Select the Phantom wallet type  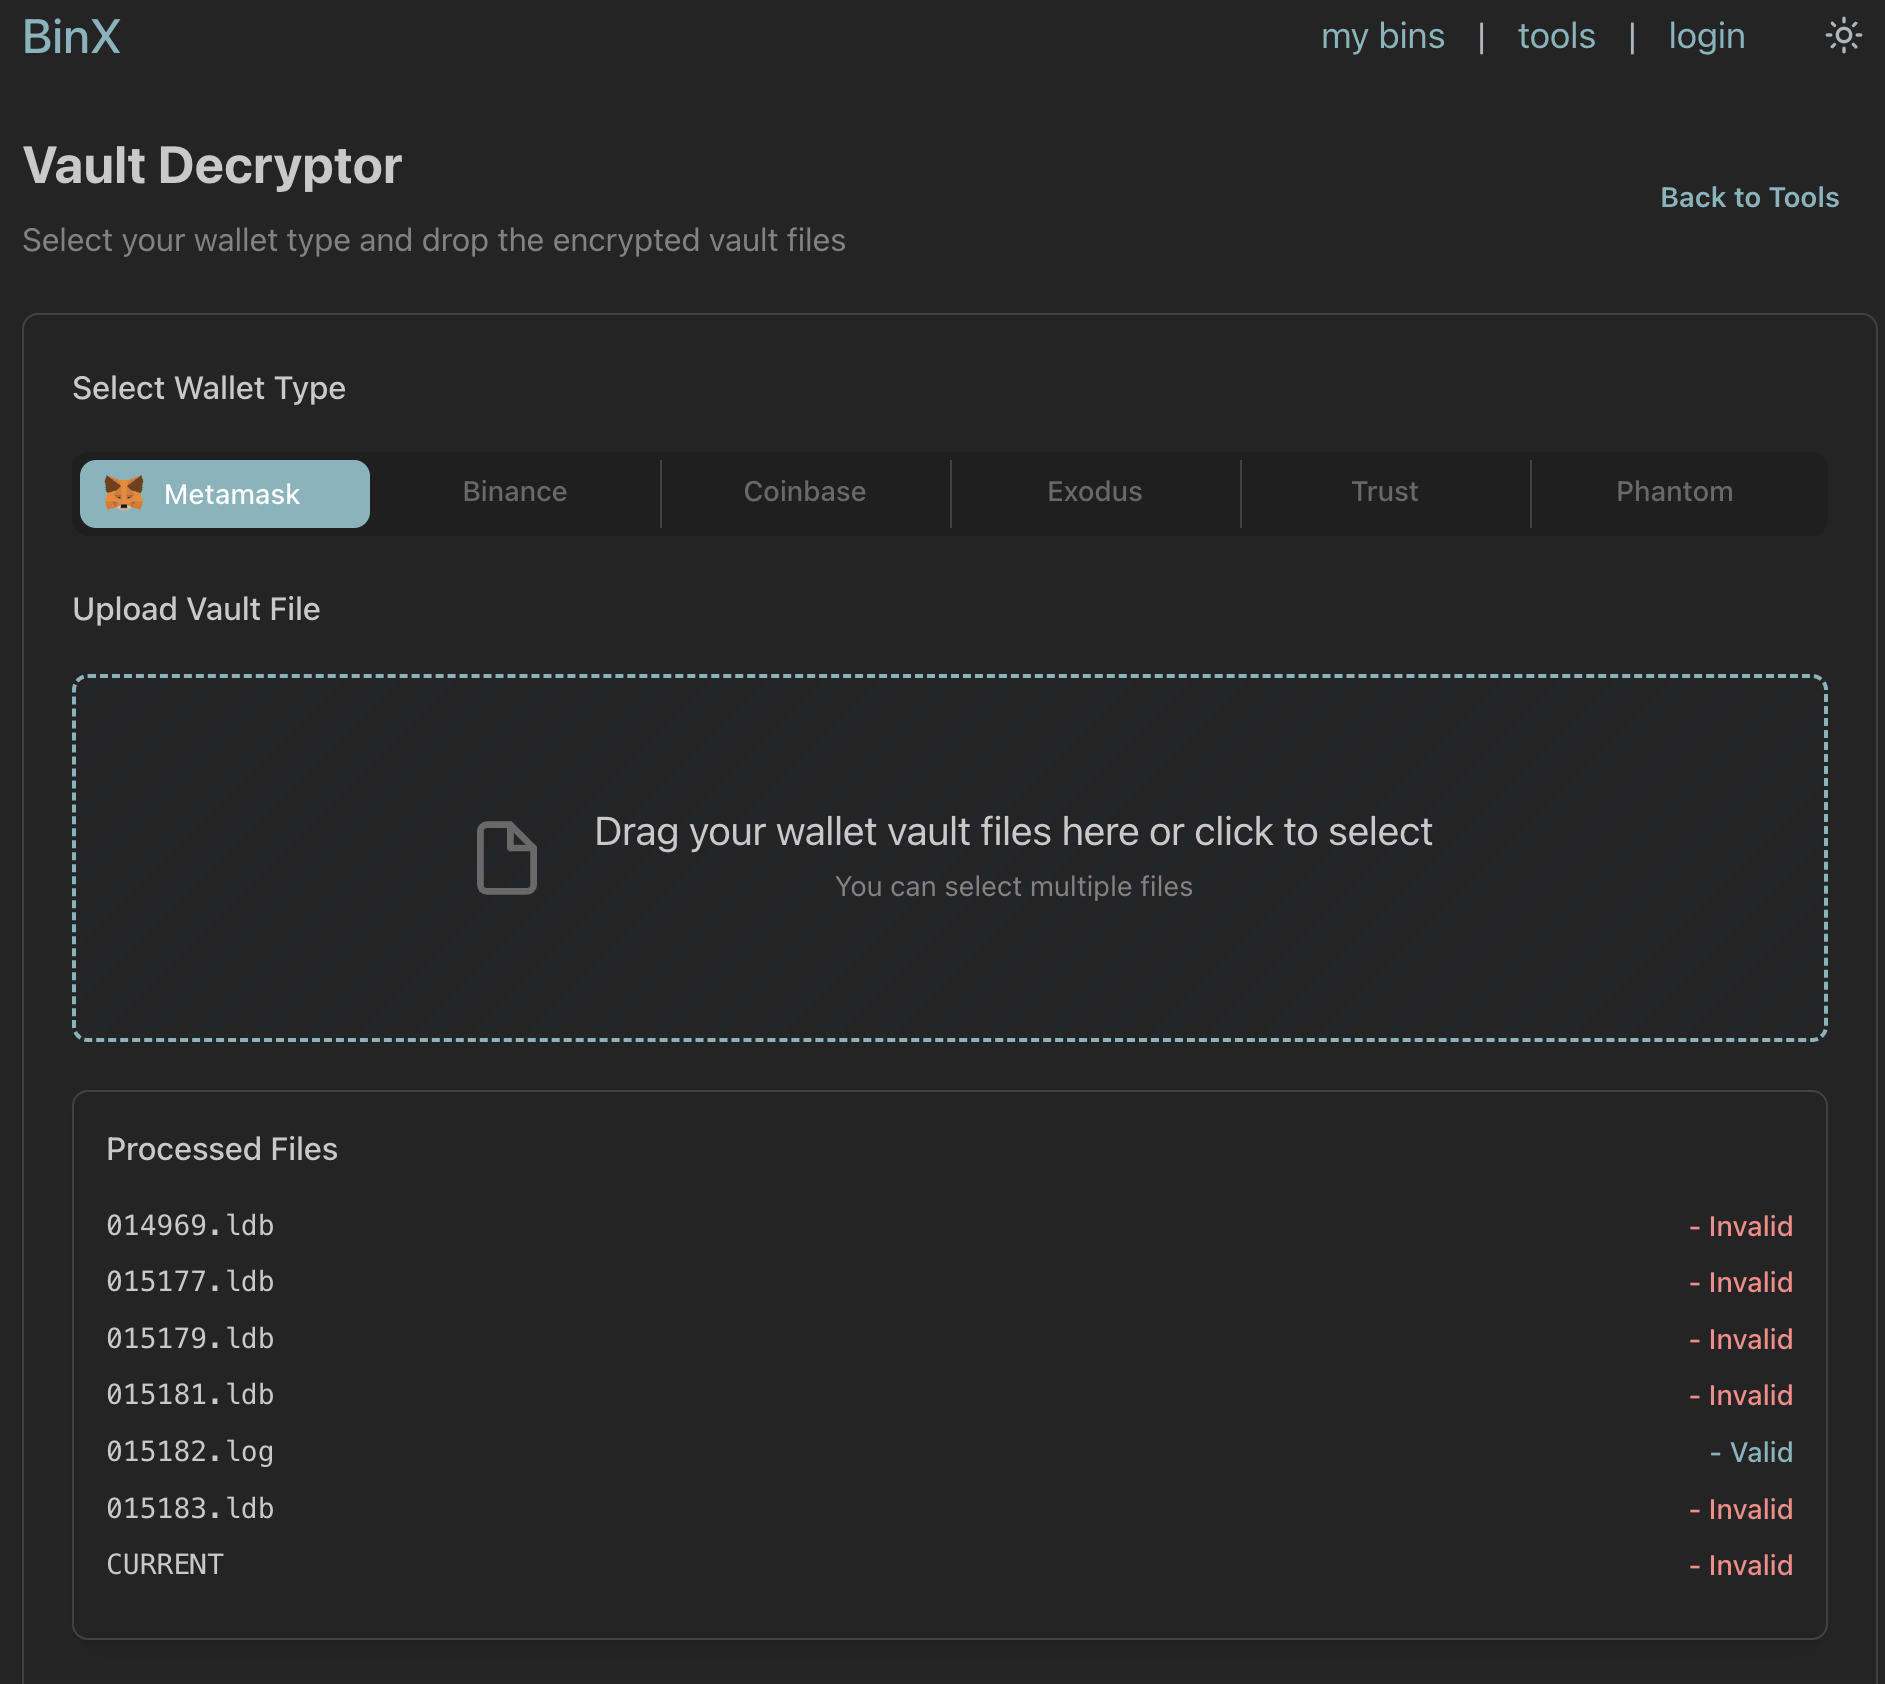tap(1675, 492)
